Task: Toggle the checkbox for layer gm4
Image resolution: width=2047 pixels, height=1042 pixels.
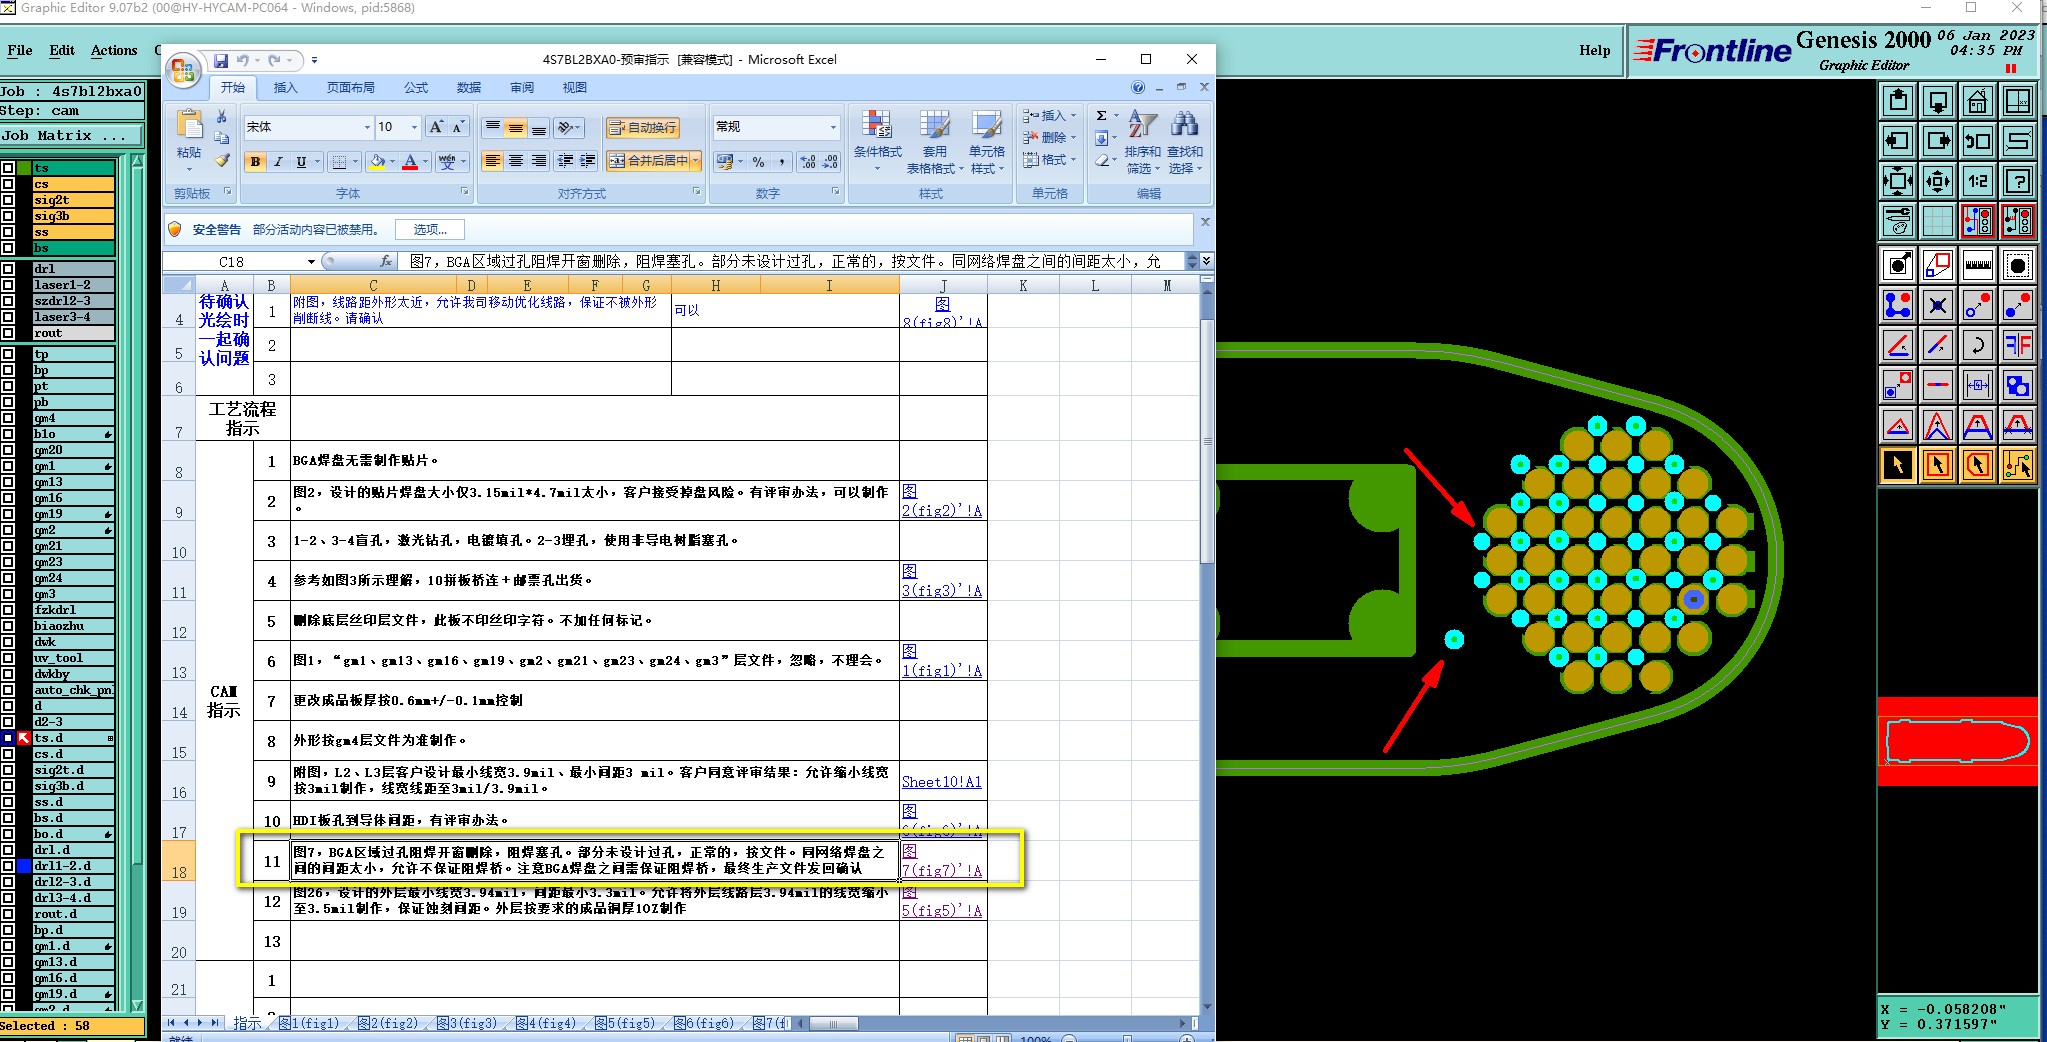Action: coord(9,418)
